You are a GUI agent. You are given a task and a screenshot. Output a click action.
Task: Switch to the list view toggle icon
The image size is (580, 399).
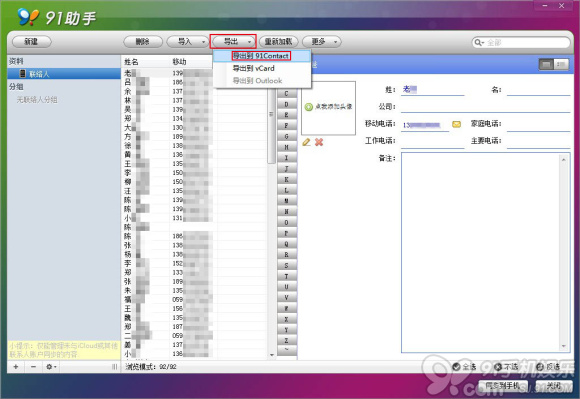coord(561,65)
